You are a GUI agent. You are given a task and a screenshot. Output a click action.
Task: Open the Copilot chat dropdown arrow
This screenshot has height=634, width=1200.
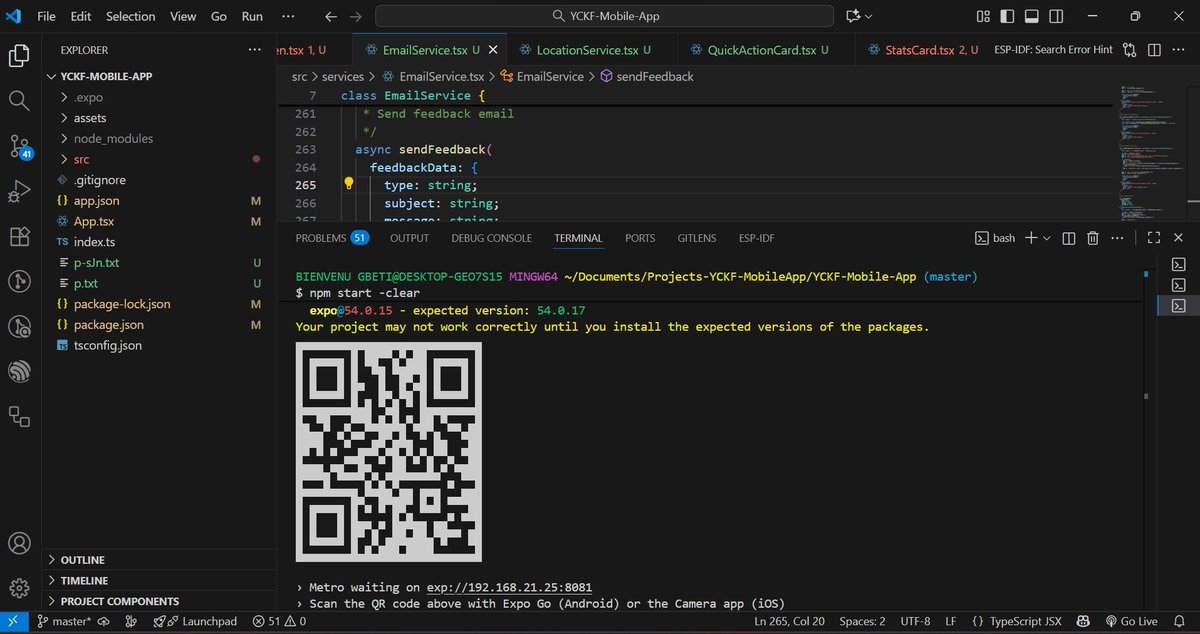coord(868,16)
